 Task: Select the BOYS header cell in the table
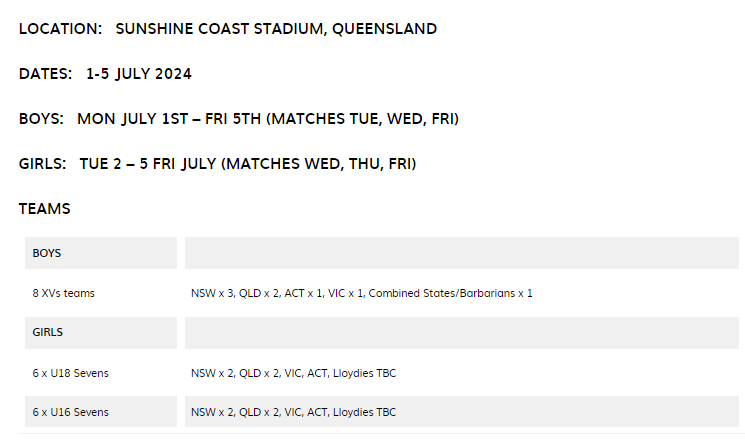100,253
